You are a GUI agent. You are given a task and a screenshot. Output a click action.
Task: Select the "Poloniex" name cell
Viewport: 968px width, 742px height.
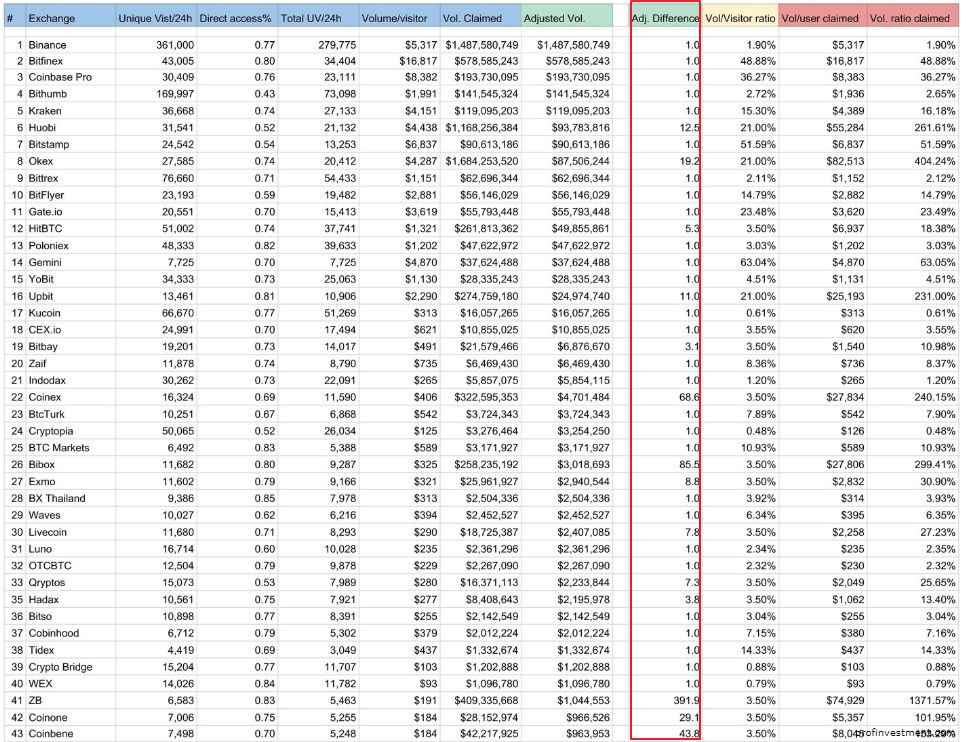coord(49,246)
